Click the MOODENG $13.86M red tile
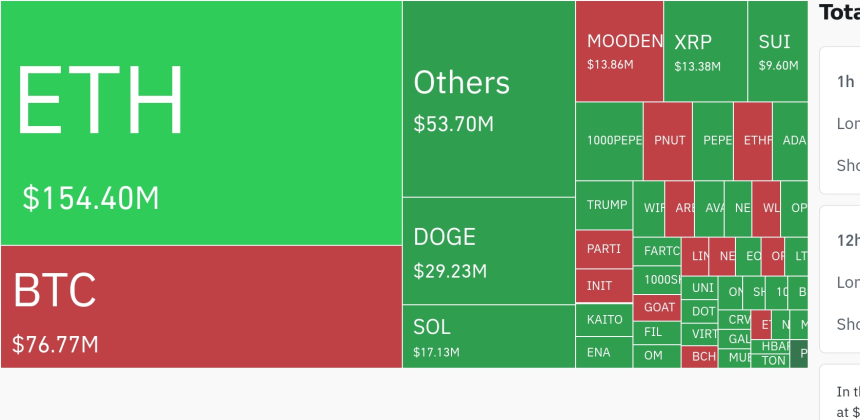This screenshot has width=860, height=420. coord(619,51)
